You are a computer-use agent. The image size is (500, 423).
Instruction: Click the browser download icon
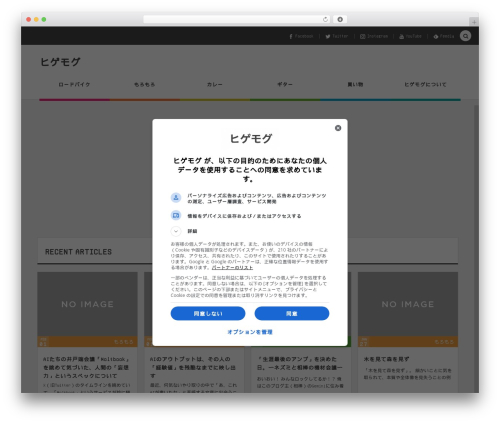click(340, 19)
